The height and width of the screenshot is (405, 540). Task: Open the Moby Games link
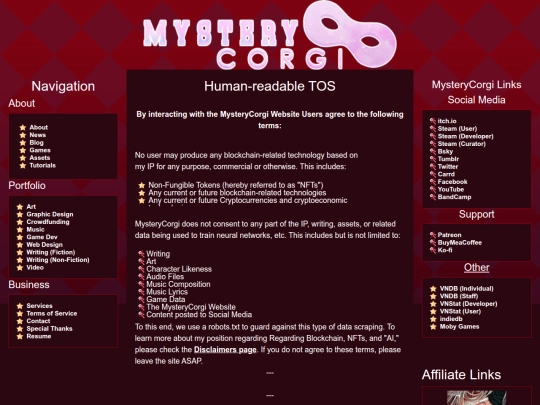(x=459, y=326)
